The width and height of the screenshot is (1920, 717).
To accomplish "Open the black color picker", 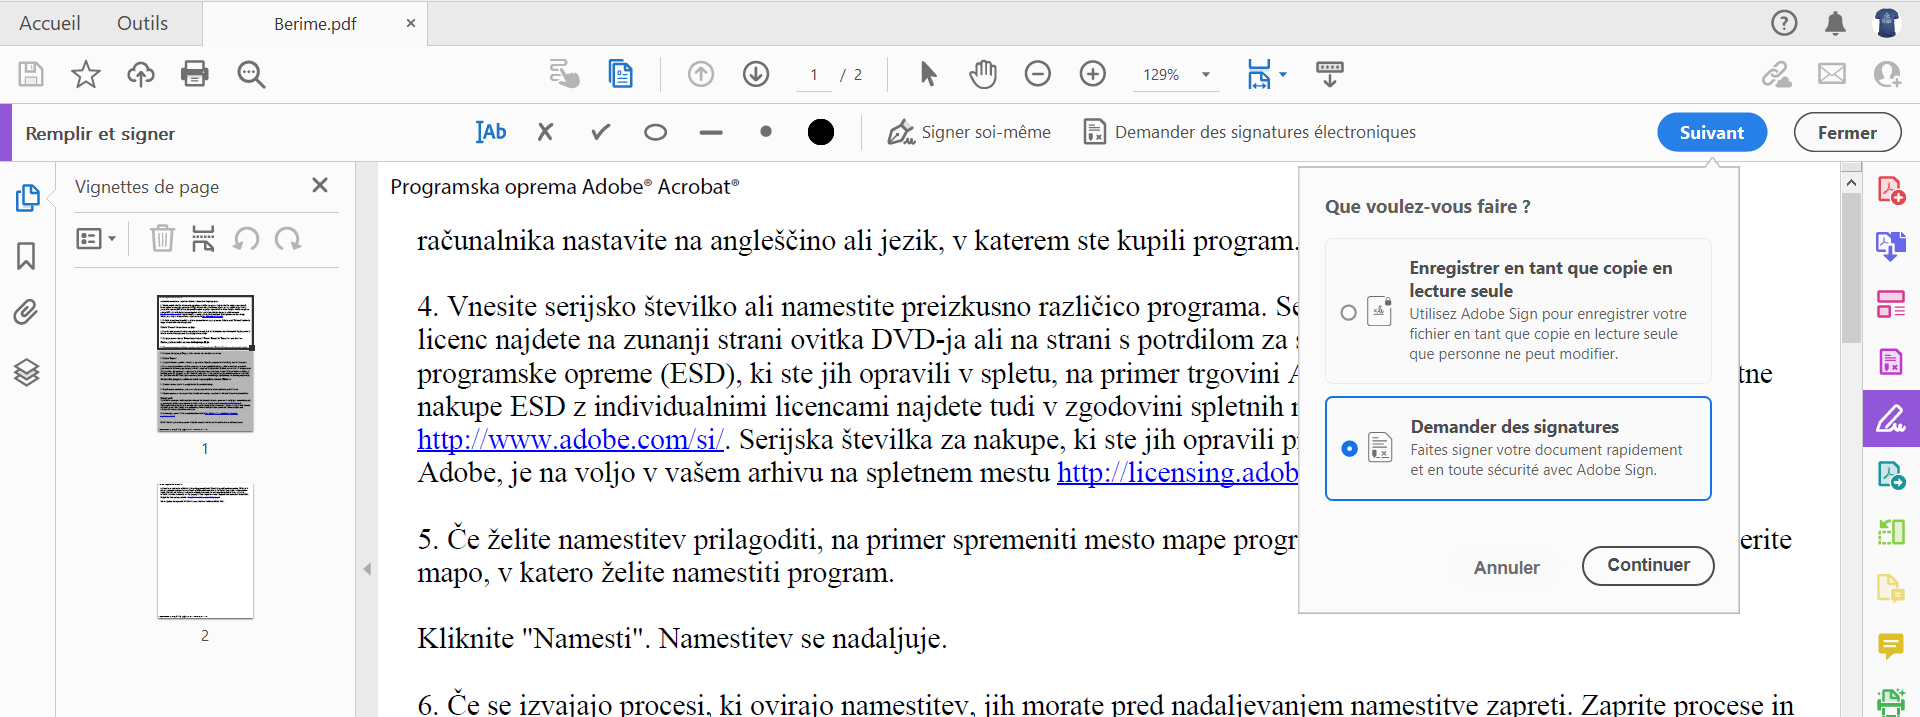I will (821, 132).
